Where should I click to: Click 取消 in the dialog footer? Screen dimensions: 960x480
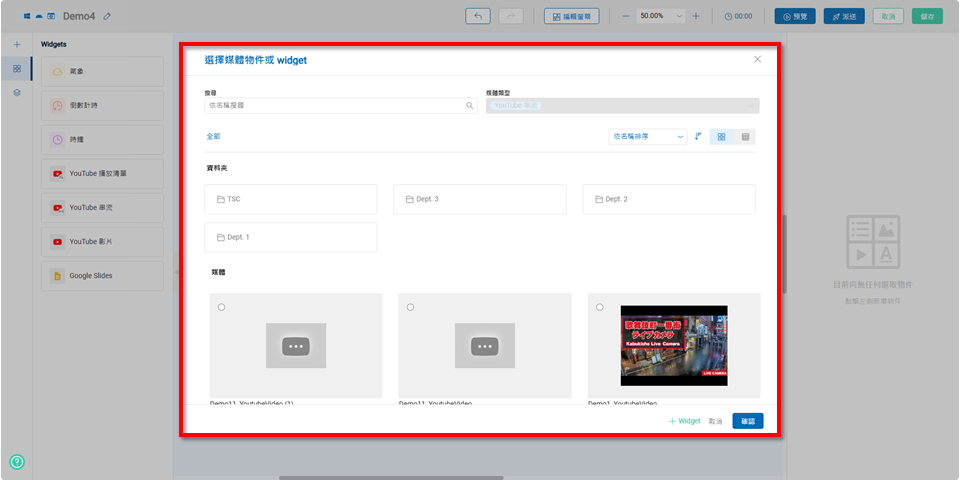(x=715, y=421)
